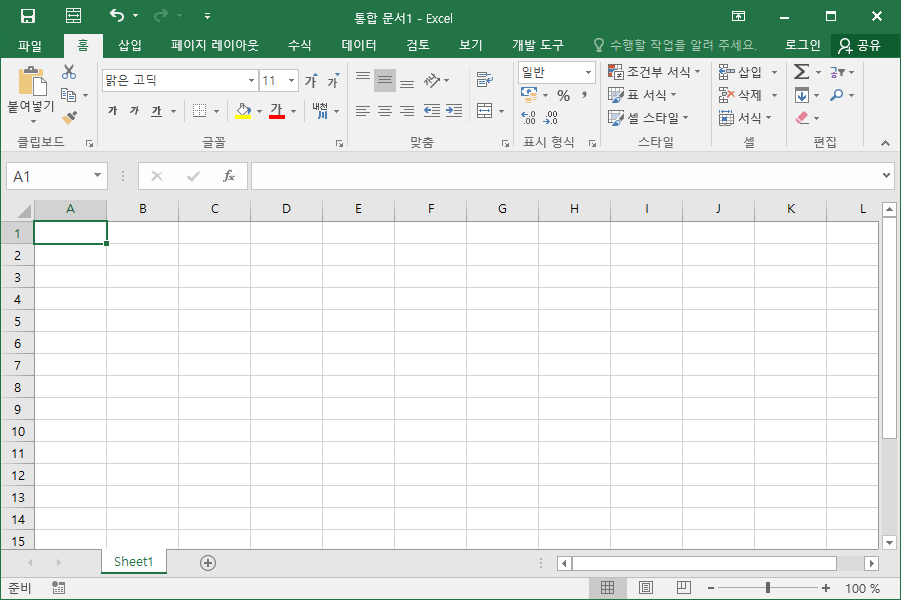Click the Increase Indent icon
The image size is (901, 600).
[x=454, y=111]
